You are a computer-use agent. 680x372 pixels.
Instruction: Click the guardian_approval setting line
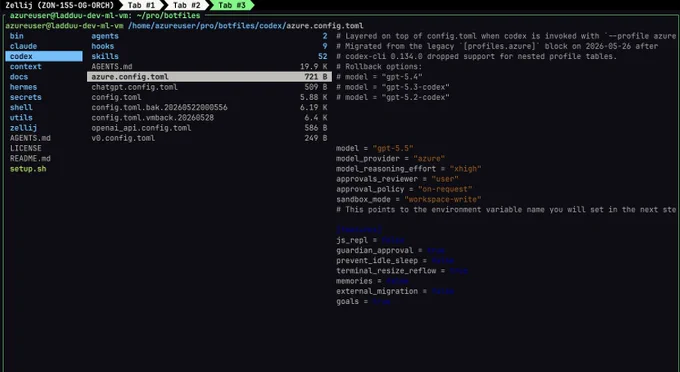tap(390, 250)
